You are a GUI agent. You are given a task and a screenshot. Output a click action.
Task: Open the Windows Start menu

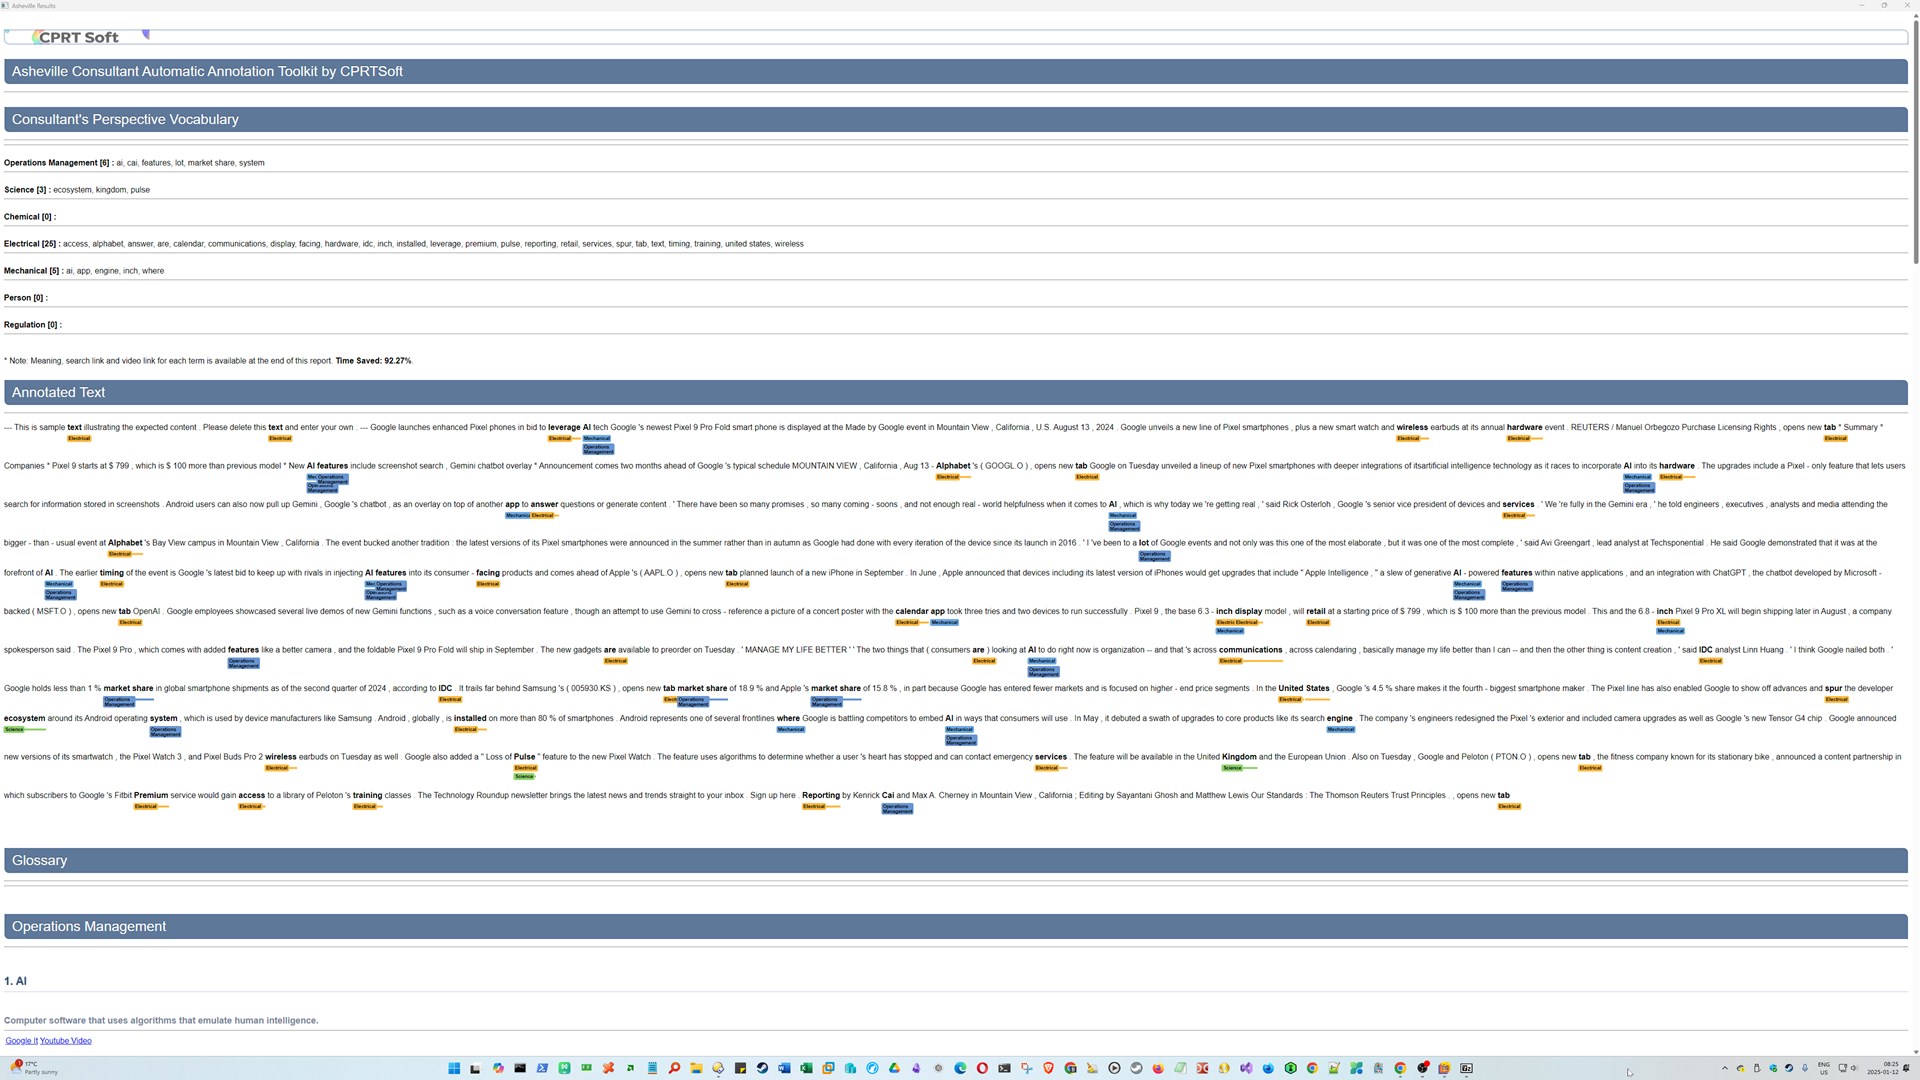[x=454, y=1068]
